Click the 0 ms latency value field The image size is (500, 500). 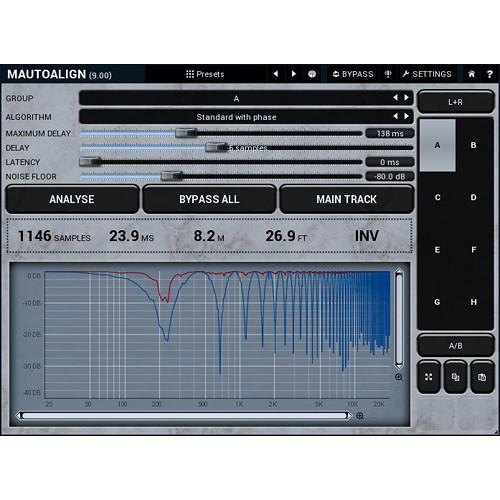tap(390, 162)
